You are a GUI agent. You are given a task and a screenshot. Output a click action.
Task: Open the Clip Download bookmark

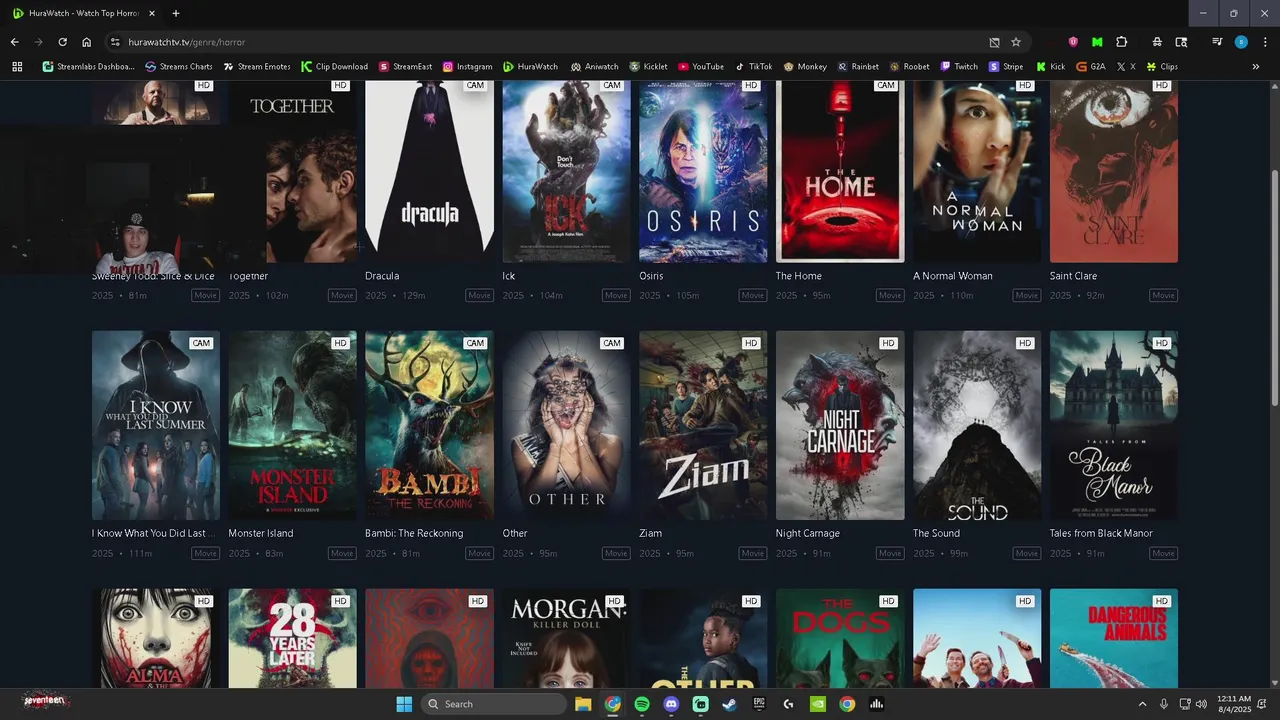335,67
